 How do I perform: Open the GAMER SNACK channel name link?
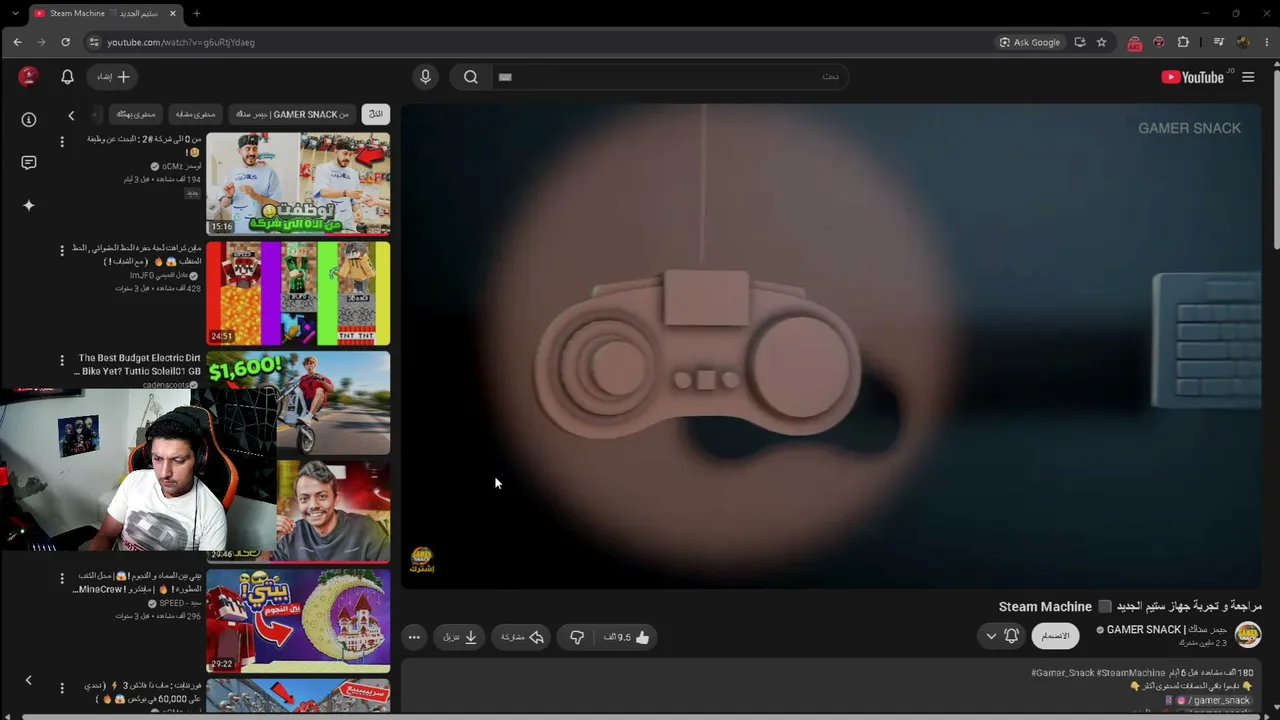coord(1167,629)
